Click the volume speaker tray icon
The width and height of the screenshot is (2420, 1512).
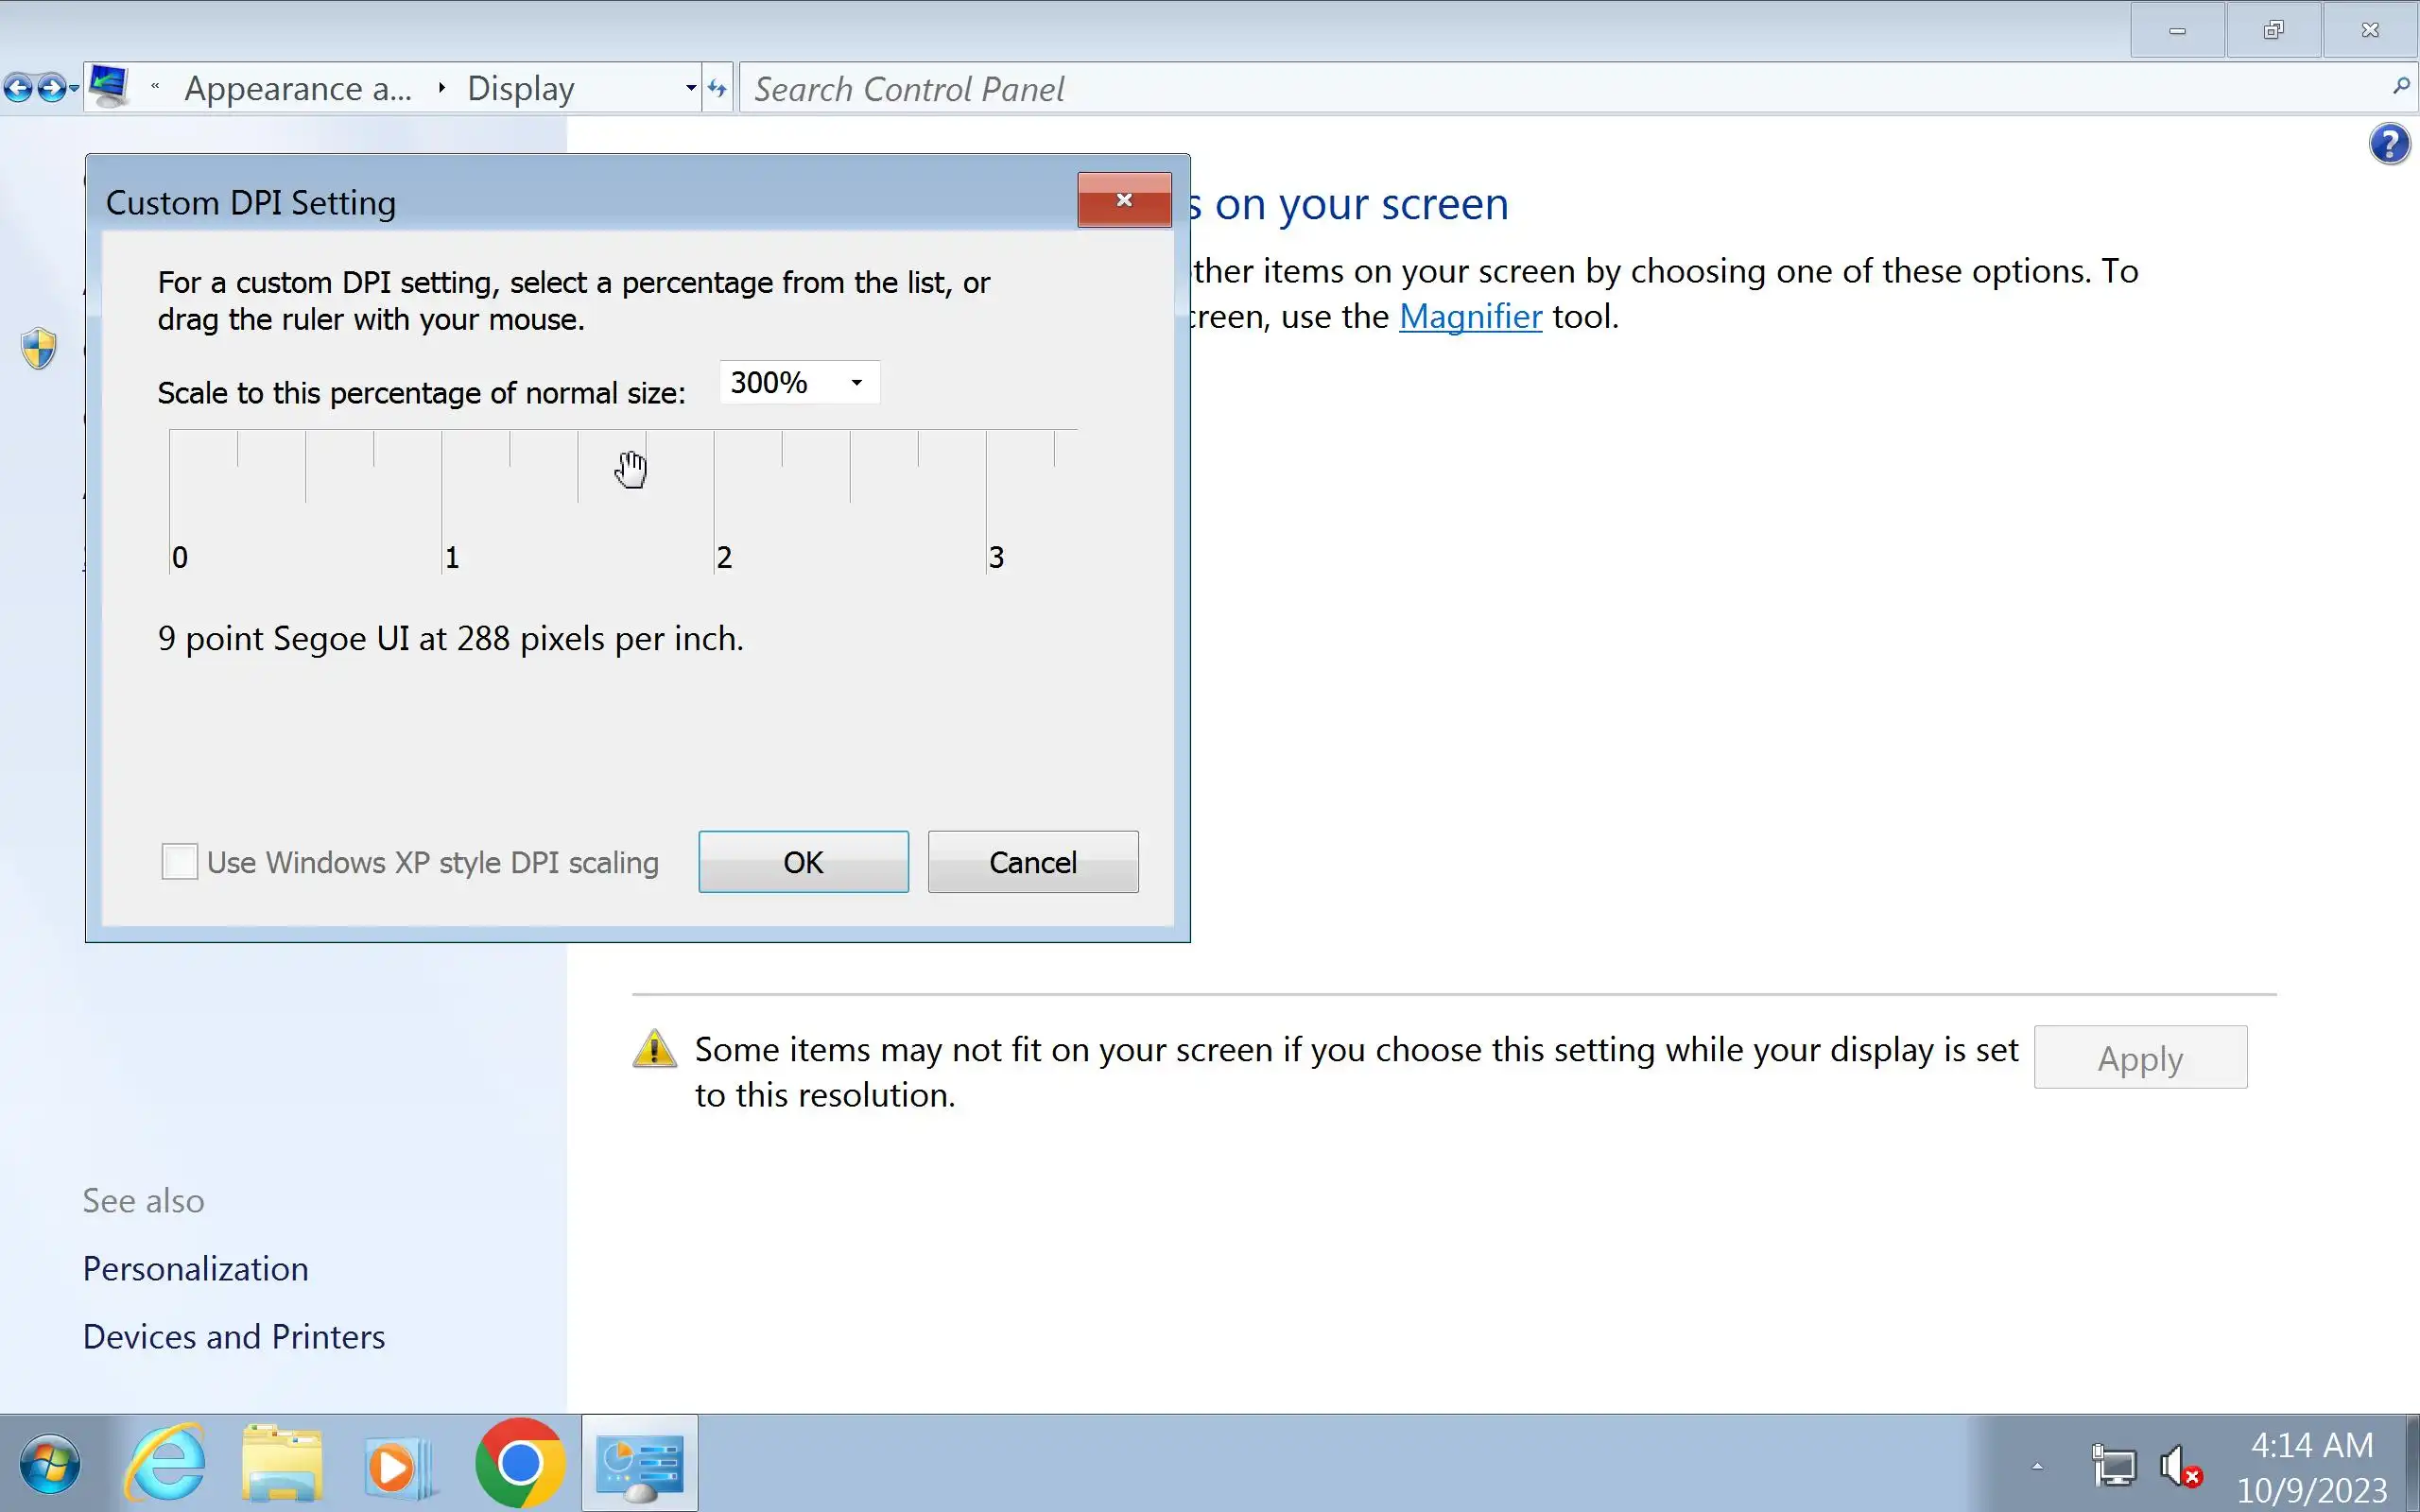click(2178, 1467)
